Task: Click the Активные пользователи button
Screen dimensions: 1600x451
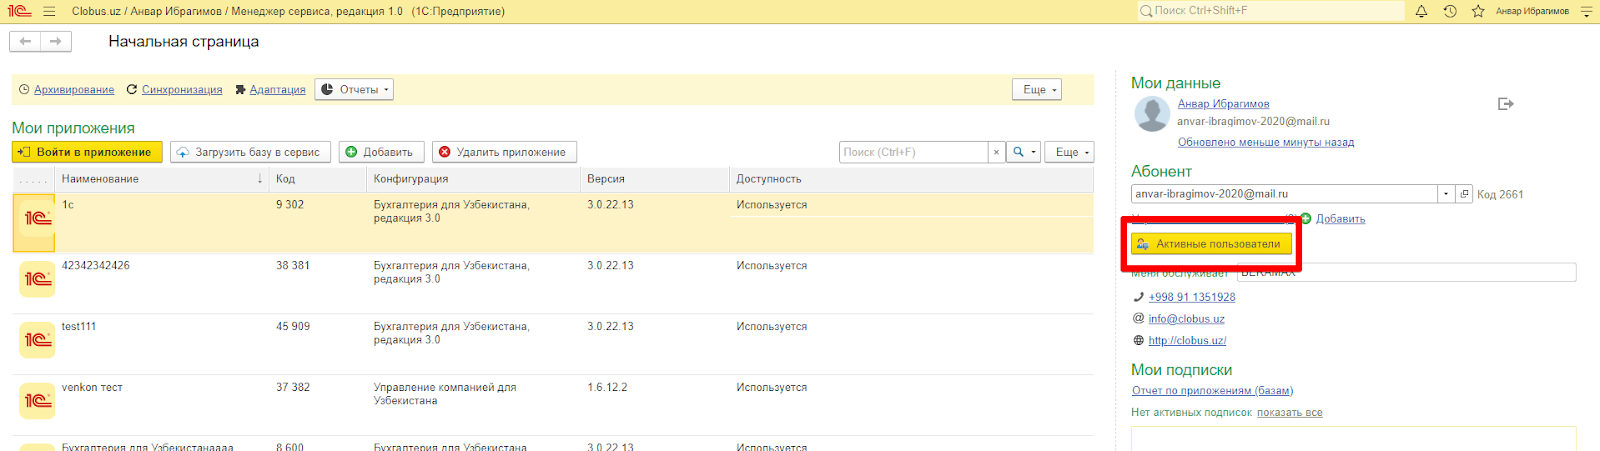Action: pos(1211,244)
